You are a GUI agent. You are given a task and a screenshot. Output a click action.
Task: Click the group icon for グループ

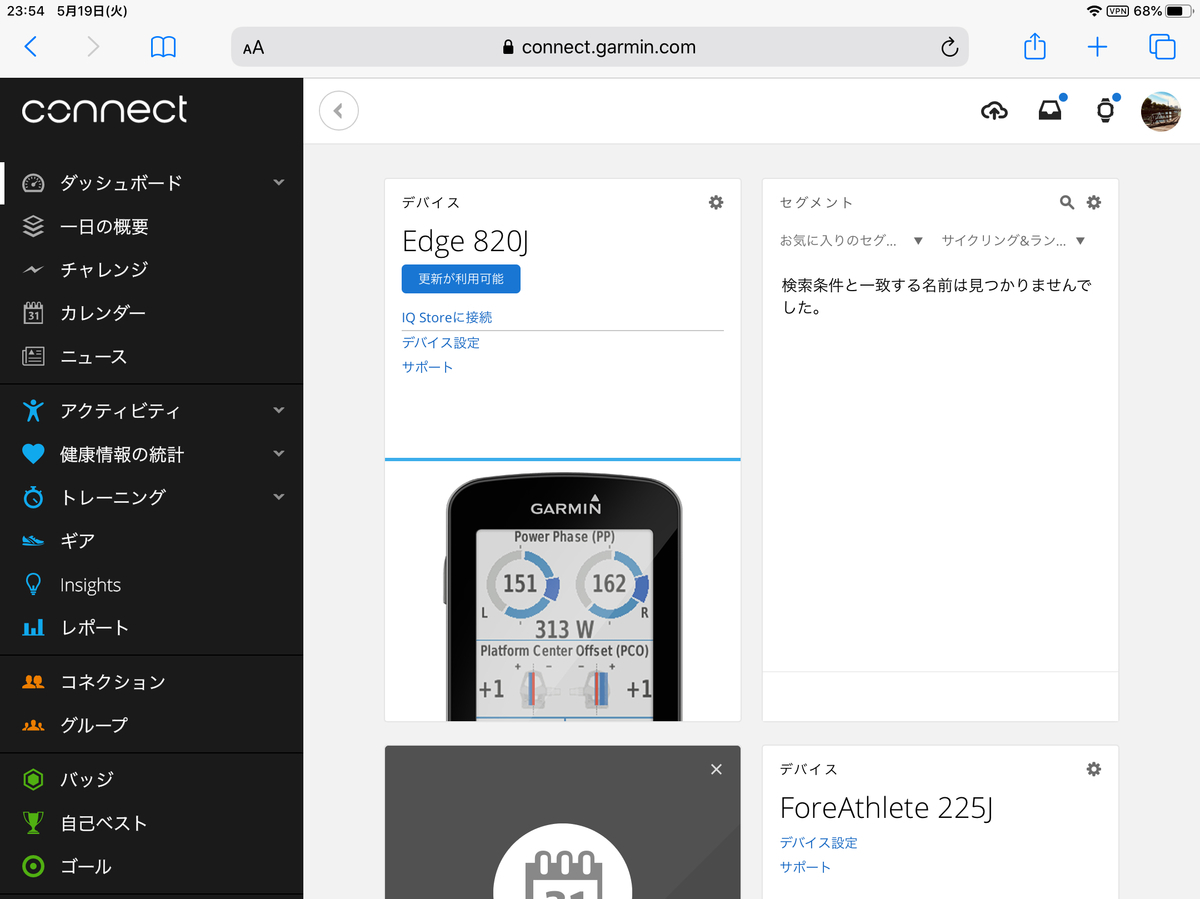coord(33,725)
